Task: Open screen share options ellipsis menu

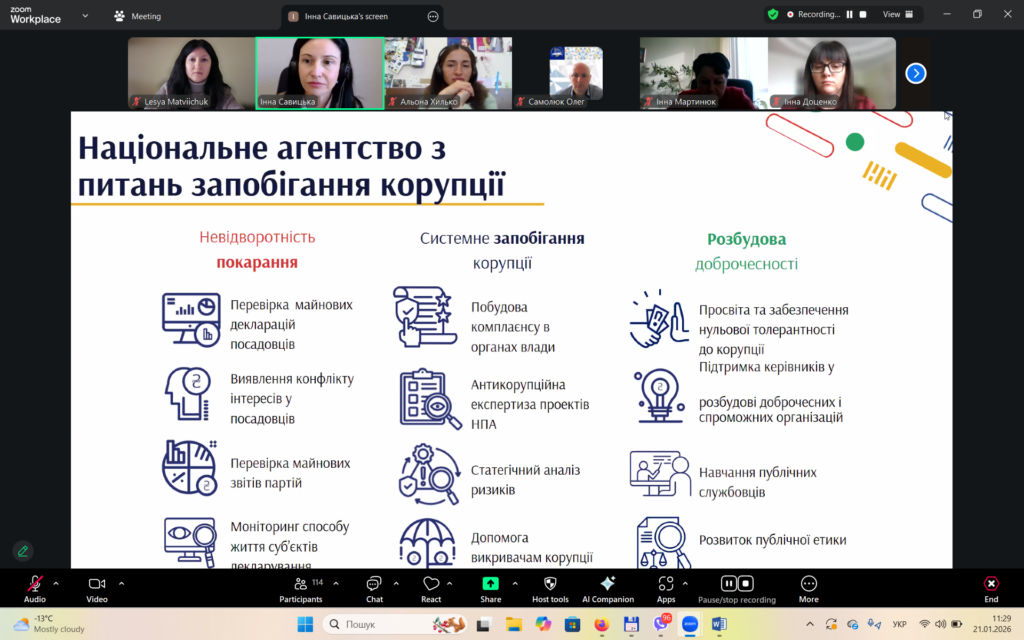Action: coord(432,16)
